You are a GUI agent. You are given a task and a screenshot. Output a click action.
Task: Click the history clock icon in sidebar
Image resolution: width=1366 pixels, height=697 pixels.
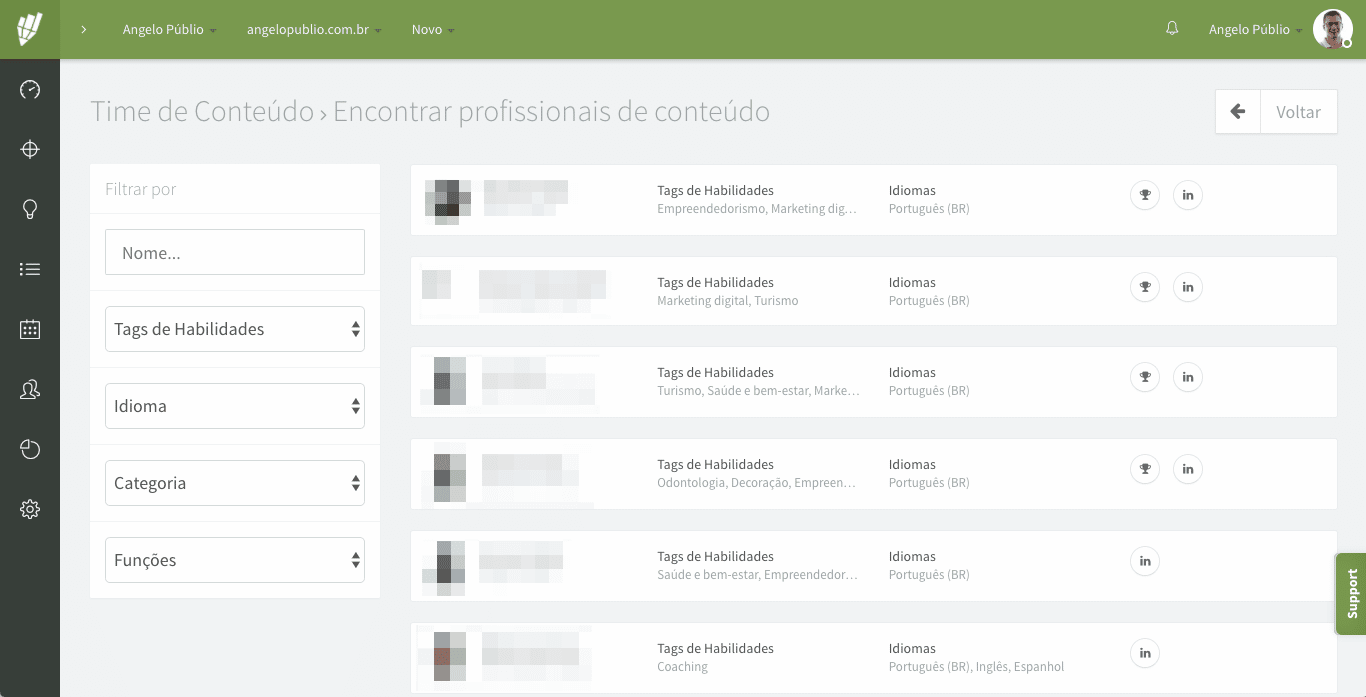[30, 449]
